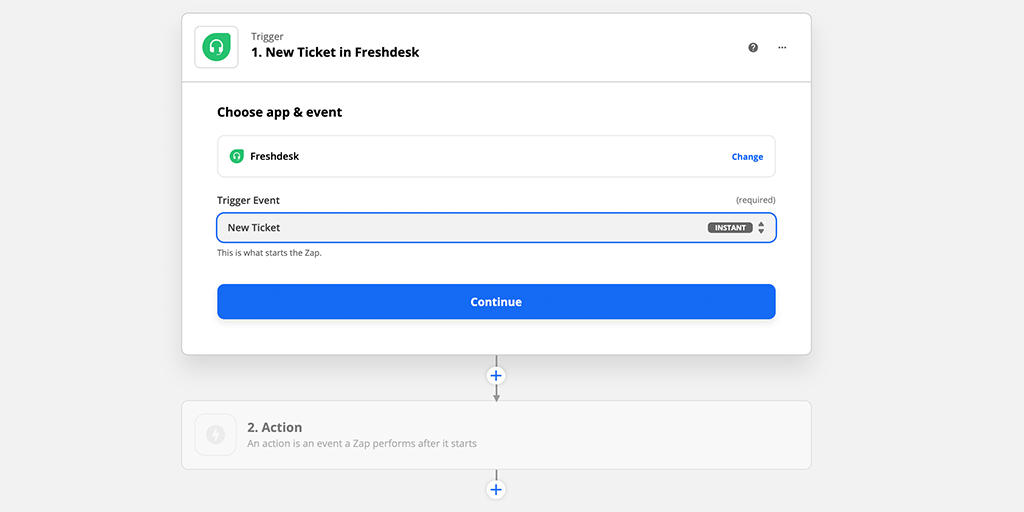Click the 'This is what starts the Zap.' hint
The width and height of the screenshot is (1024, 512).
[x=269, y=253]
